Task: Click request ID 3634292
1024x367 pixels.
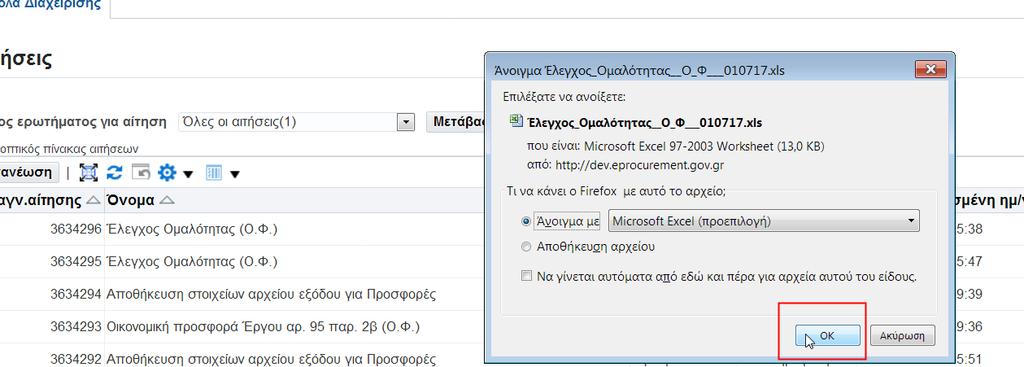Action: tap(76, 359)
